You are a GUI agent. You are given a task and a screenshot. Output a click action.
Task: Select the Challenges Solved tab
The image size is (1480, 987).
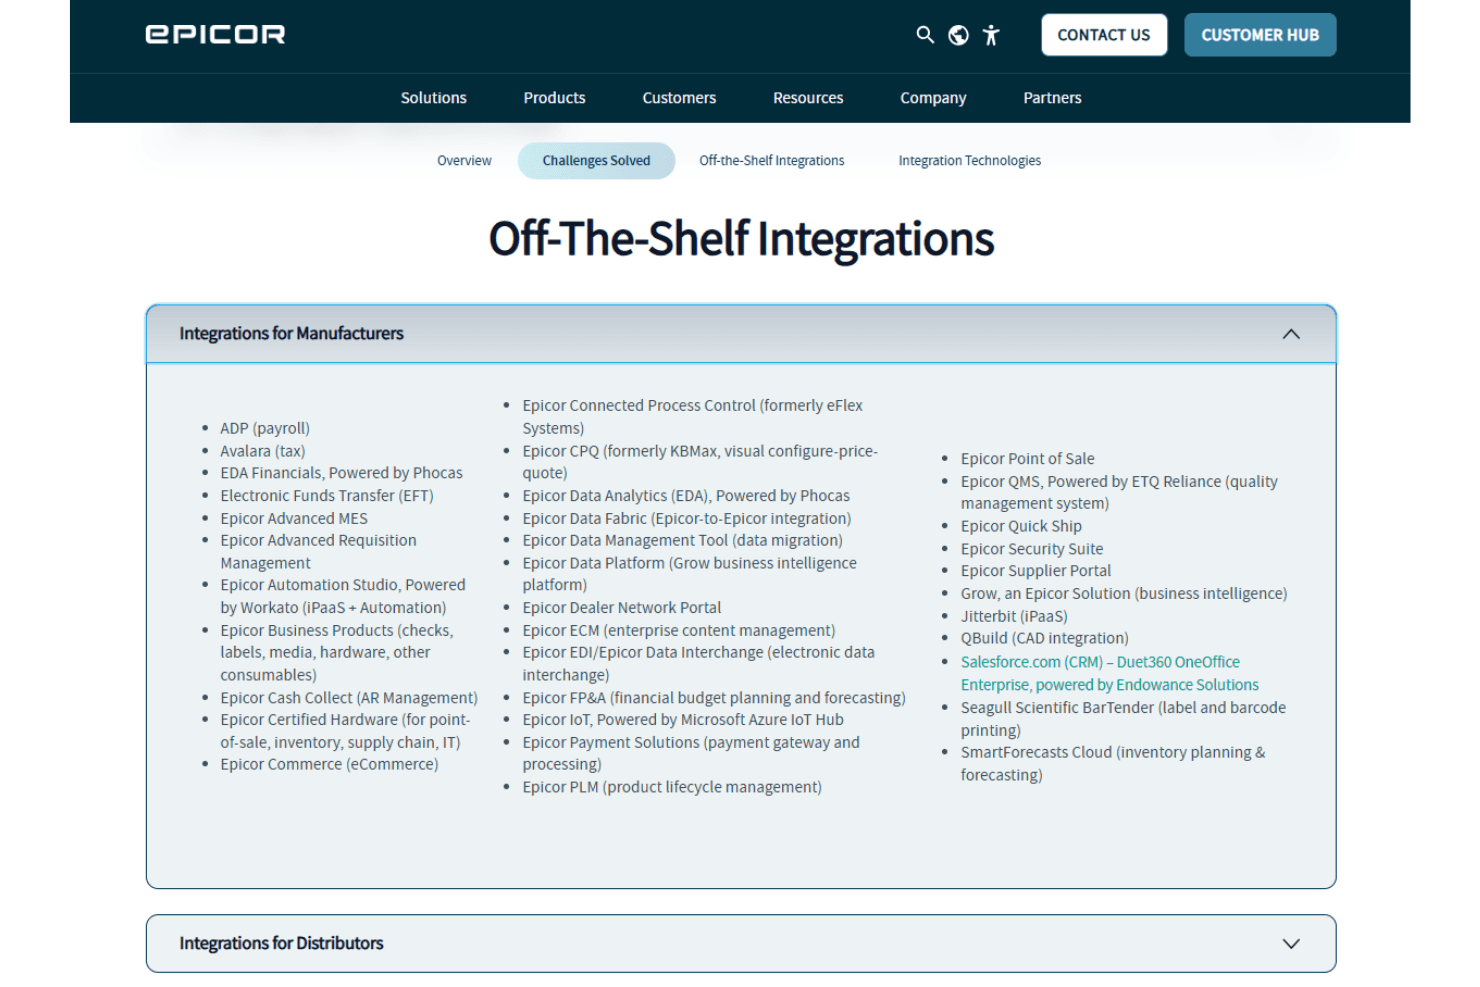(x=596, y=161)
